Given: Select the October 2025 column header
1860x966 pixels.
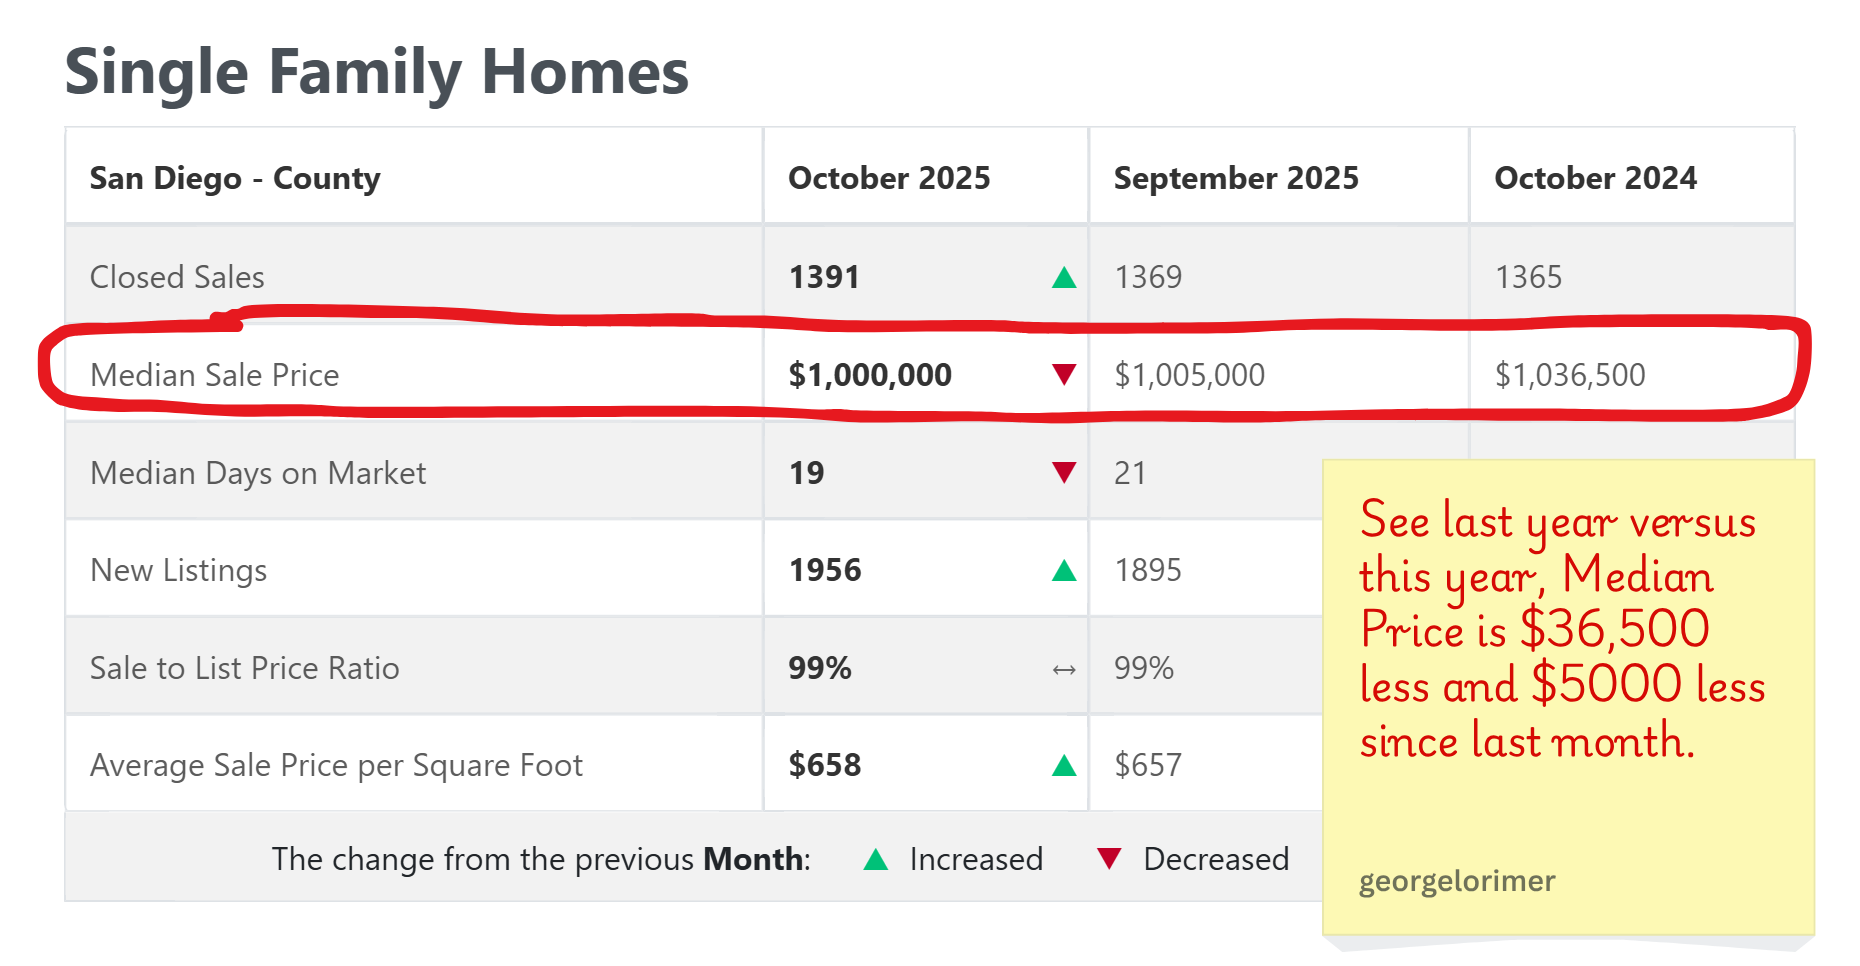Looking at the screenshot, I should 889,178.
